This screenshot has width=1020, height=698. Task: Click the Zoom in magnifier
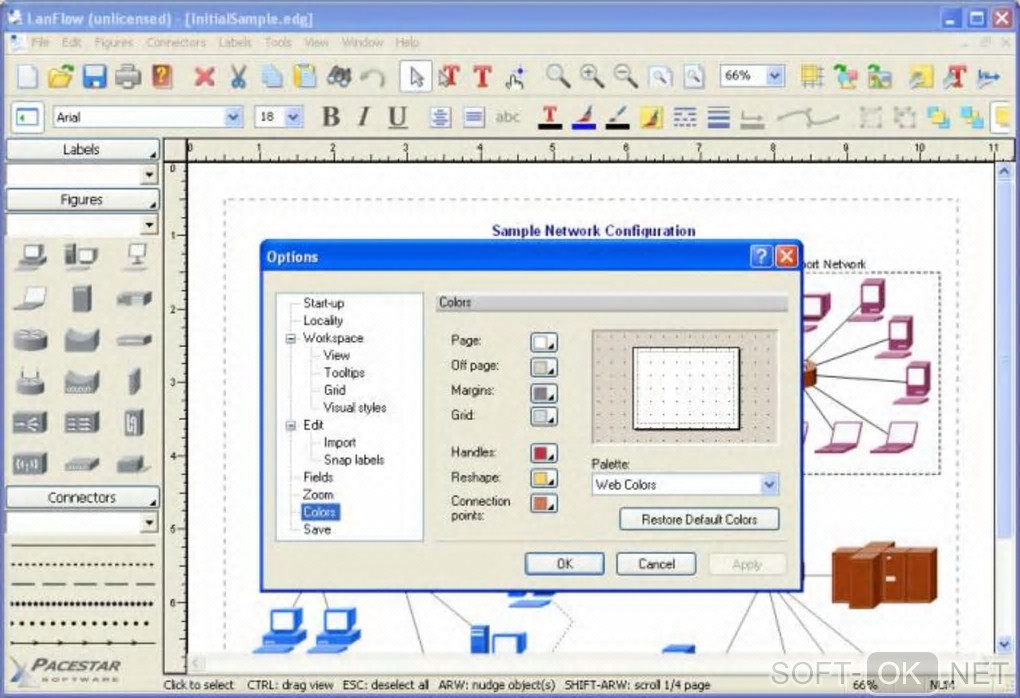[592, 76]
